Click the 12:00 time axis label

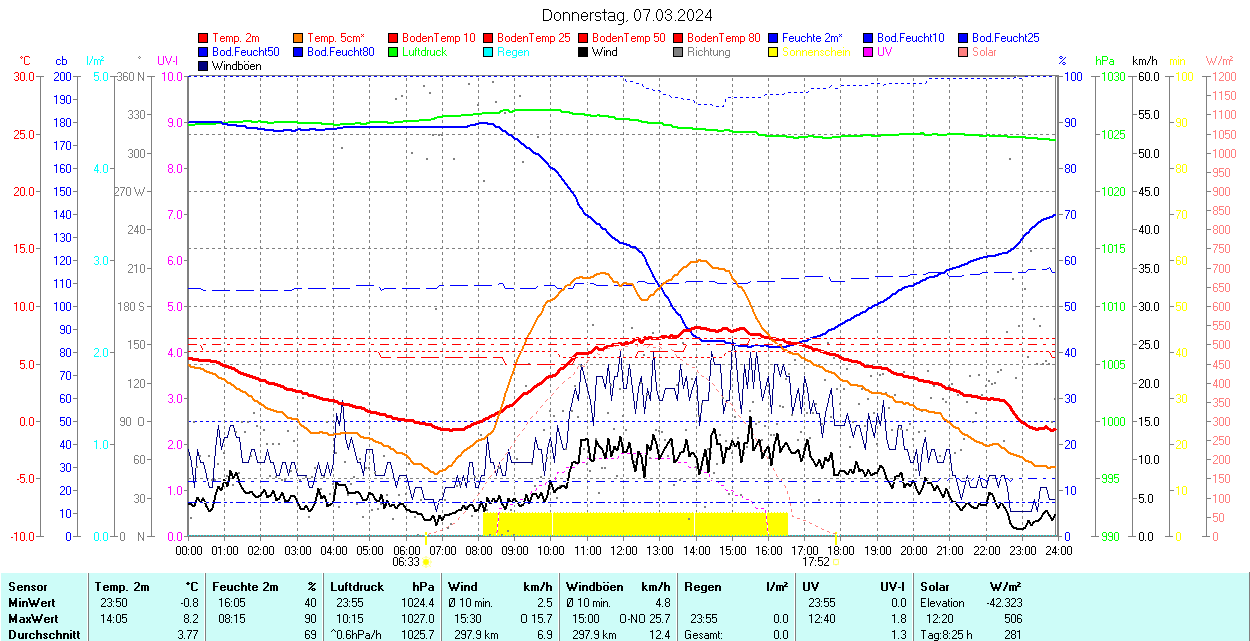coord(623,550)
